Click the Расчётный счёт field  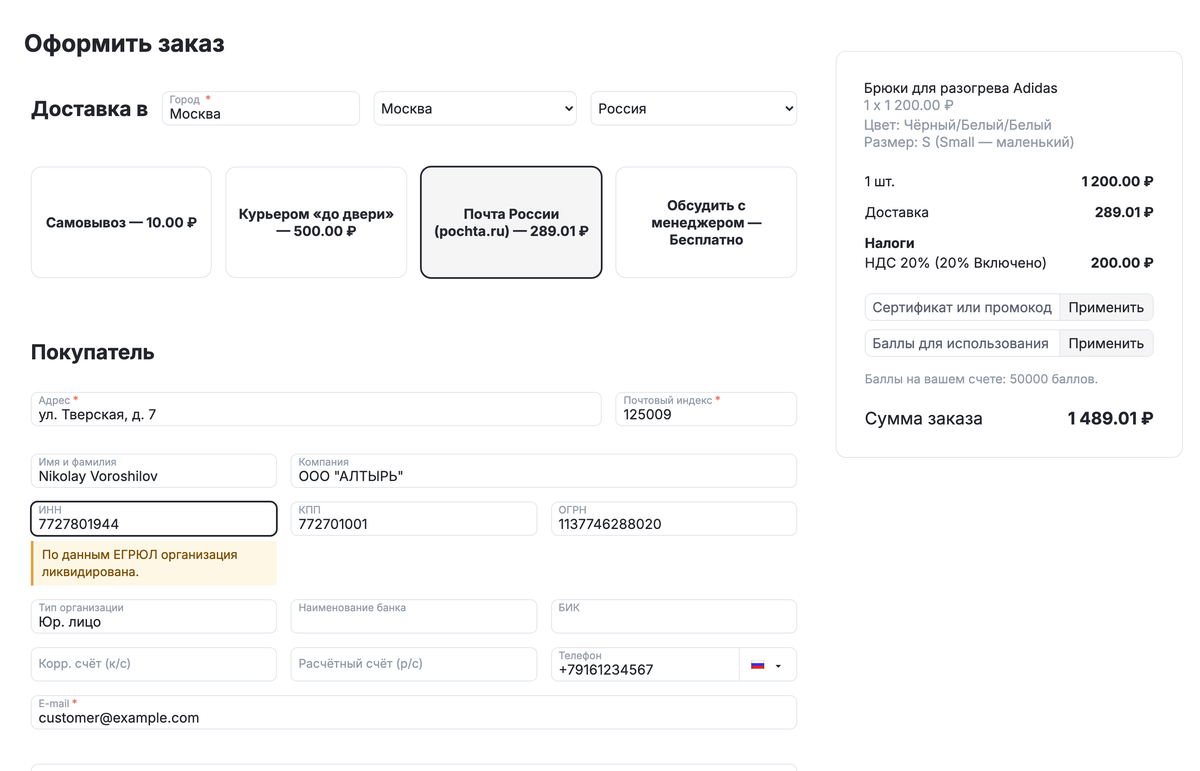[x=414, y=665]
